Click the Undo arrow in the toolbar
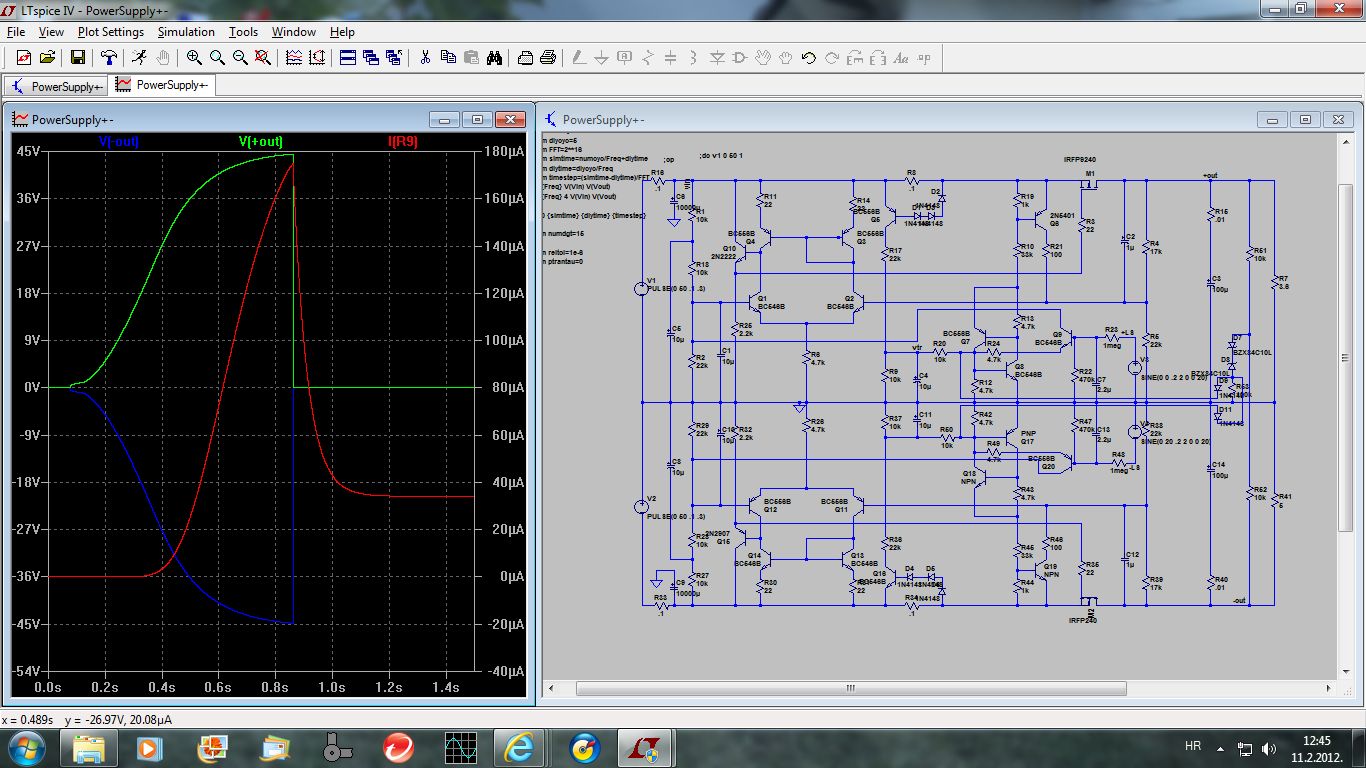The image size is (1366, 768). click(x=809, y=58)
